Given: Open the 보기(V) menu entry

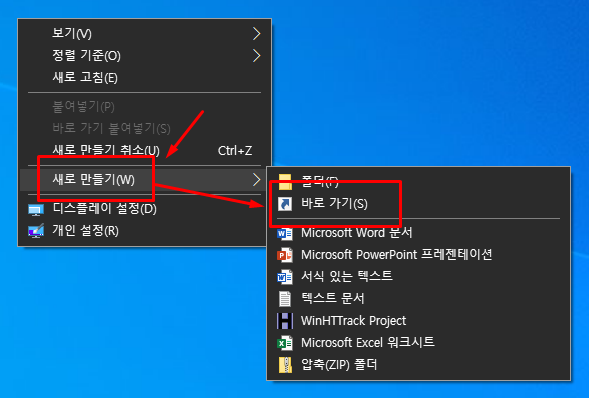Looking at the screenshot, I should click(145, 33).
